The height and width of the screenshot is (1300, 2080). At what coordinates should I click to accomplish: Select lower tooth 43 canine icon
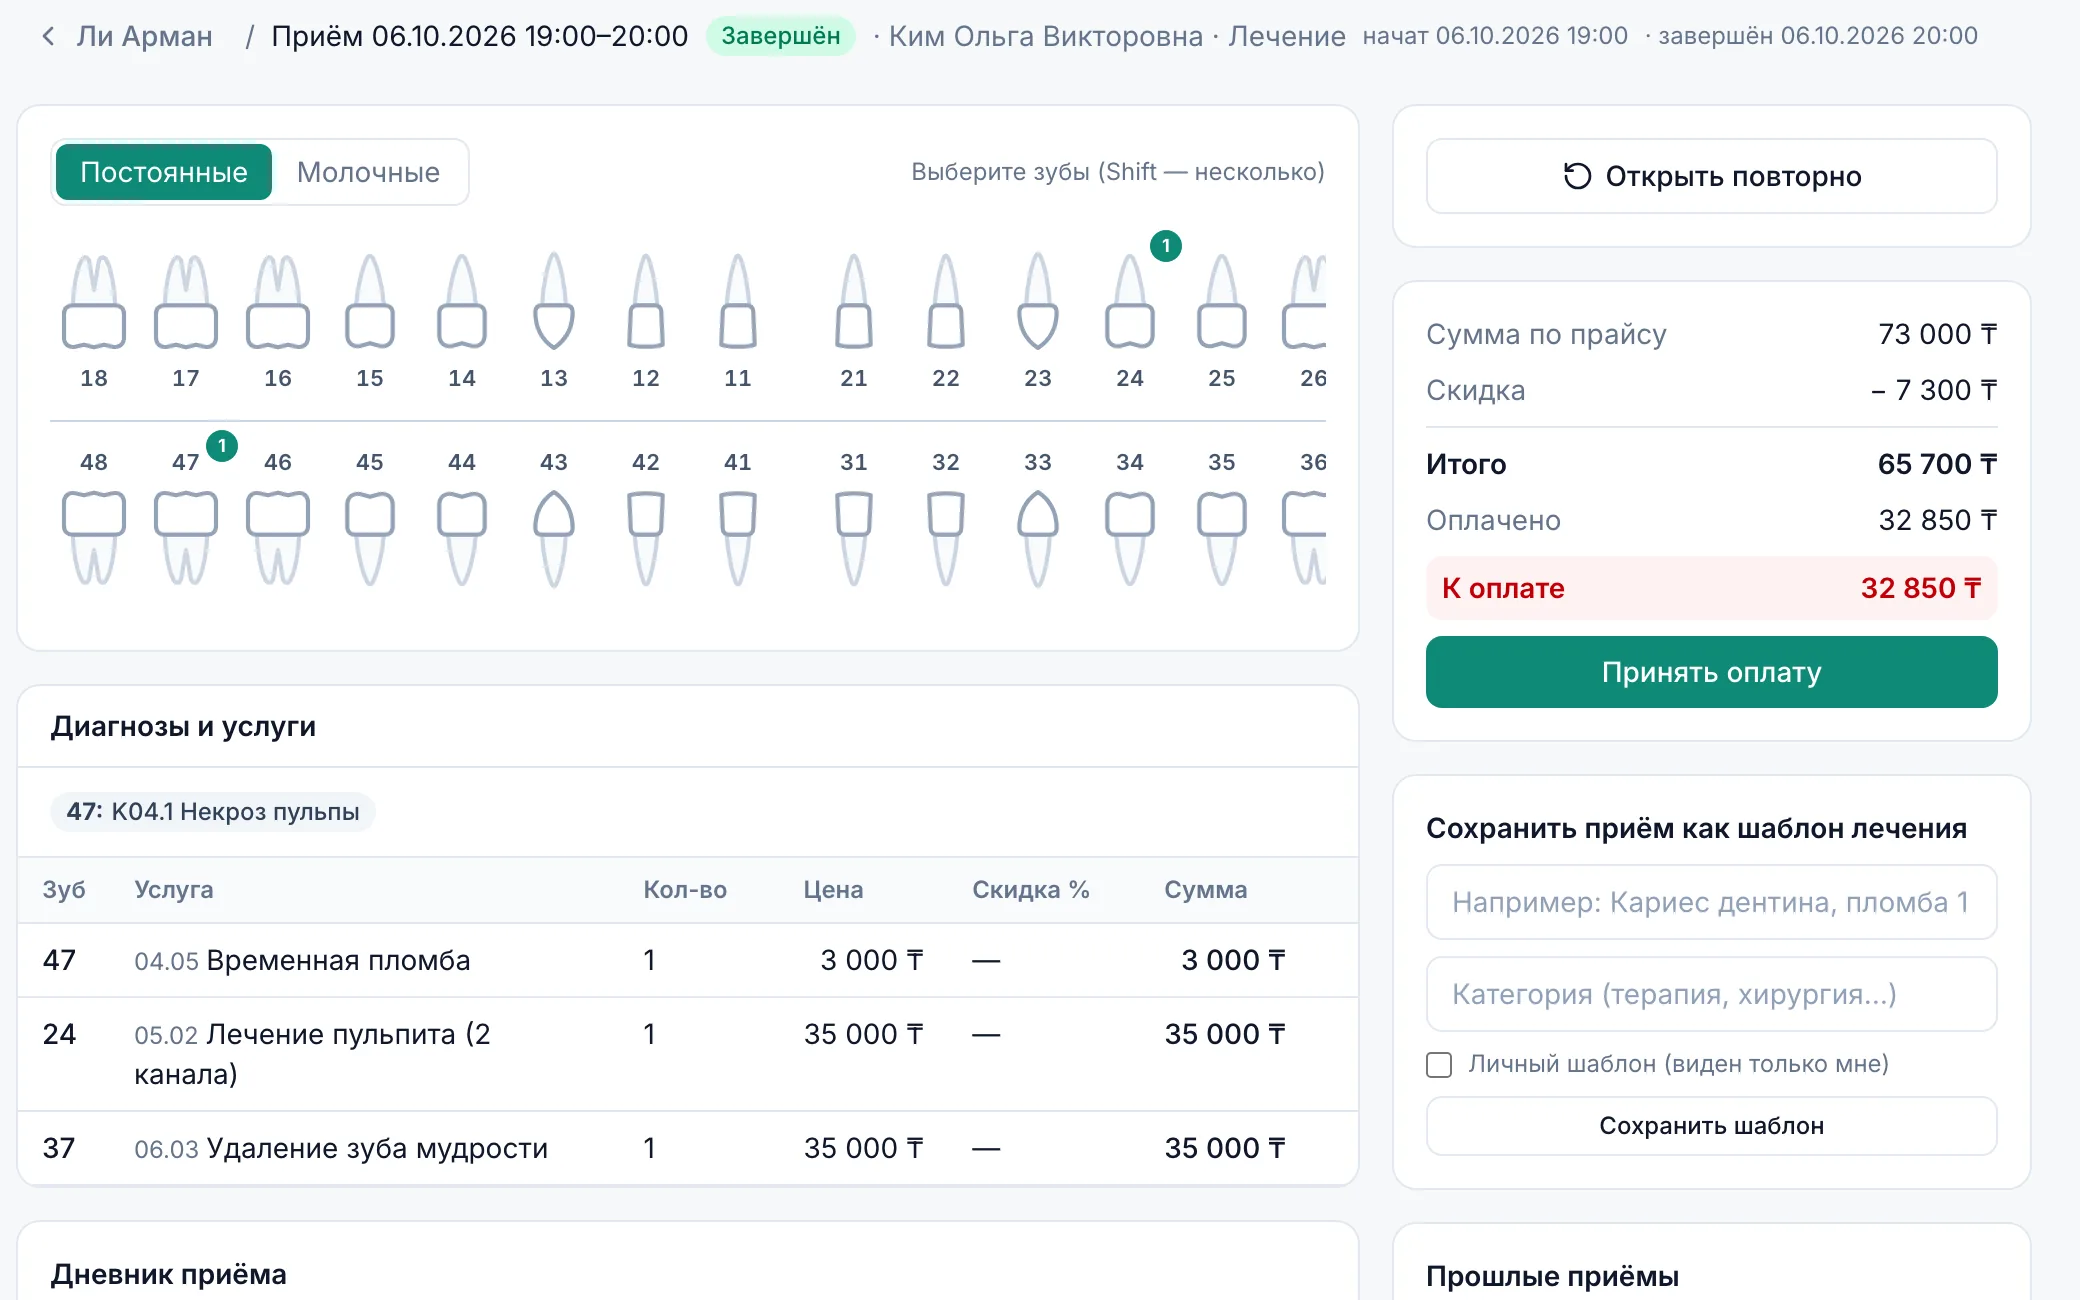pos(554,538)
